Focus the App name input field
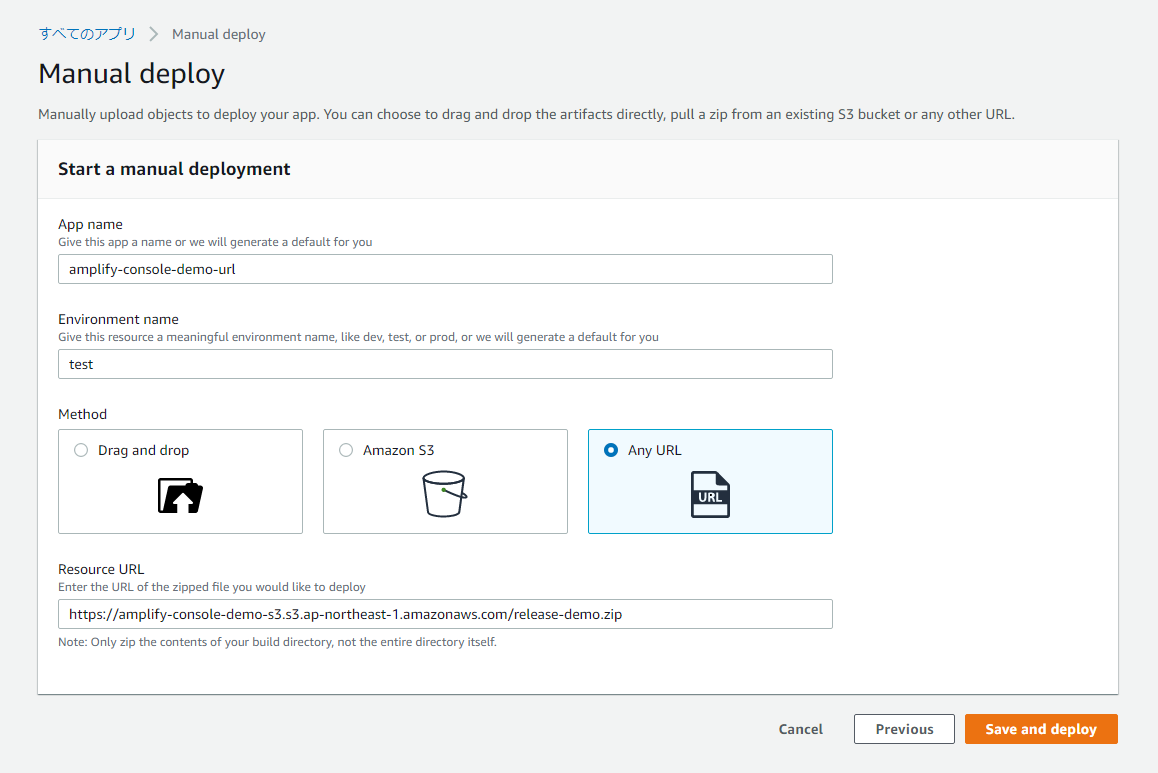The image size is (1158, 773). [x=445, y=269]
